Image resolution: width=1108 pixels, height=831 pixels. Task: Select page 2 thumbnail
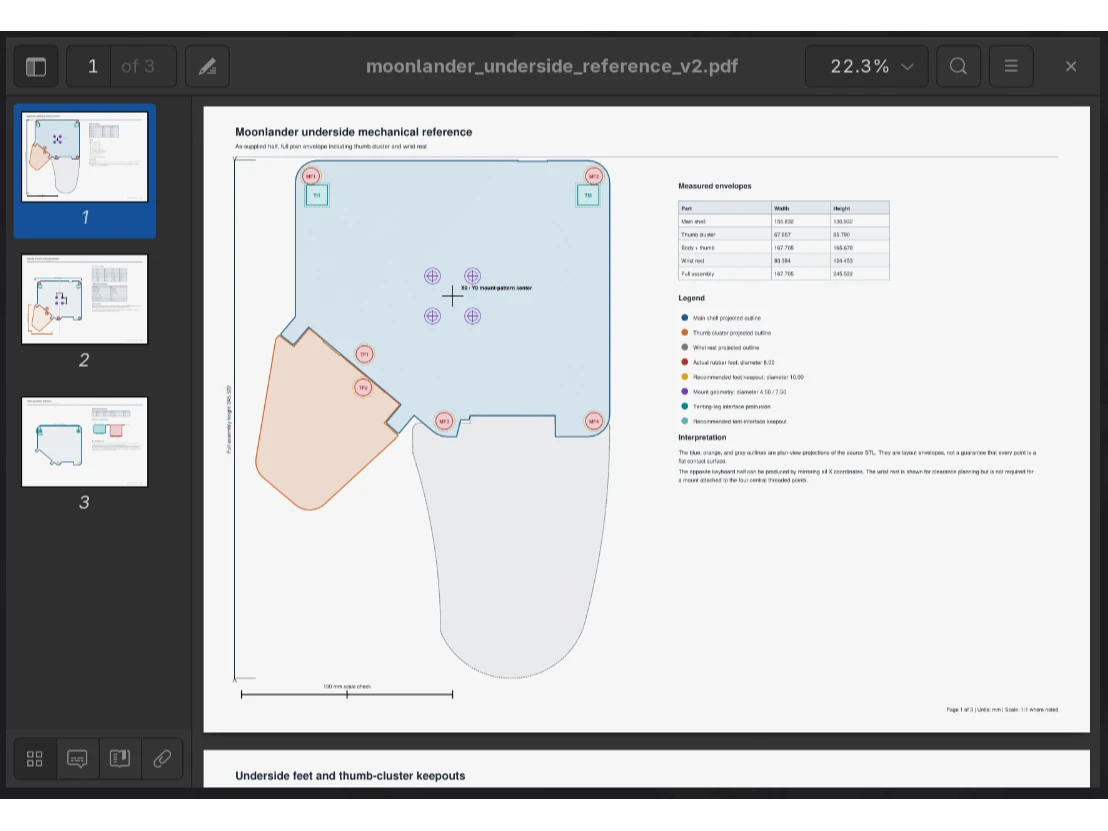(x=85, y=300)
